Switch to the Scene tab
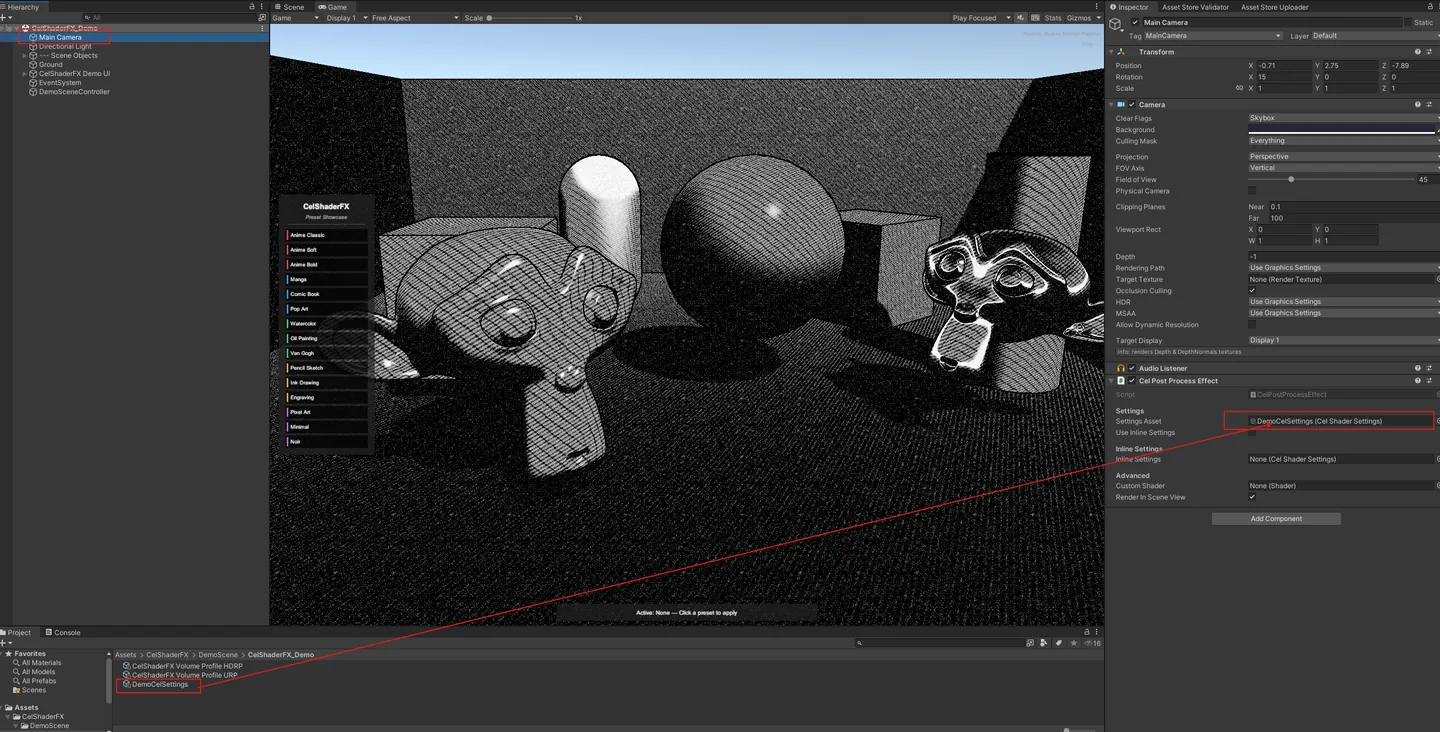The height and width of the screenshot is (732, 1440). [x=290, y=7]
